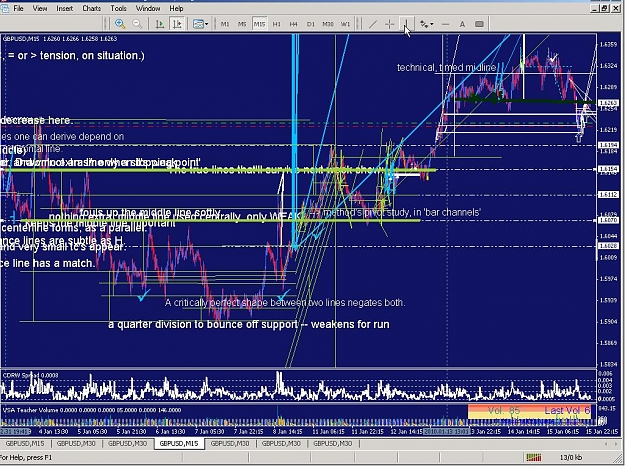Select the 'technical, timed midline' chart label
The width and height of the screenshot is (625, 469).
(447, 67)
